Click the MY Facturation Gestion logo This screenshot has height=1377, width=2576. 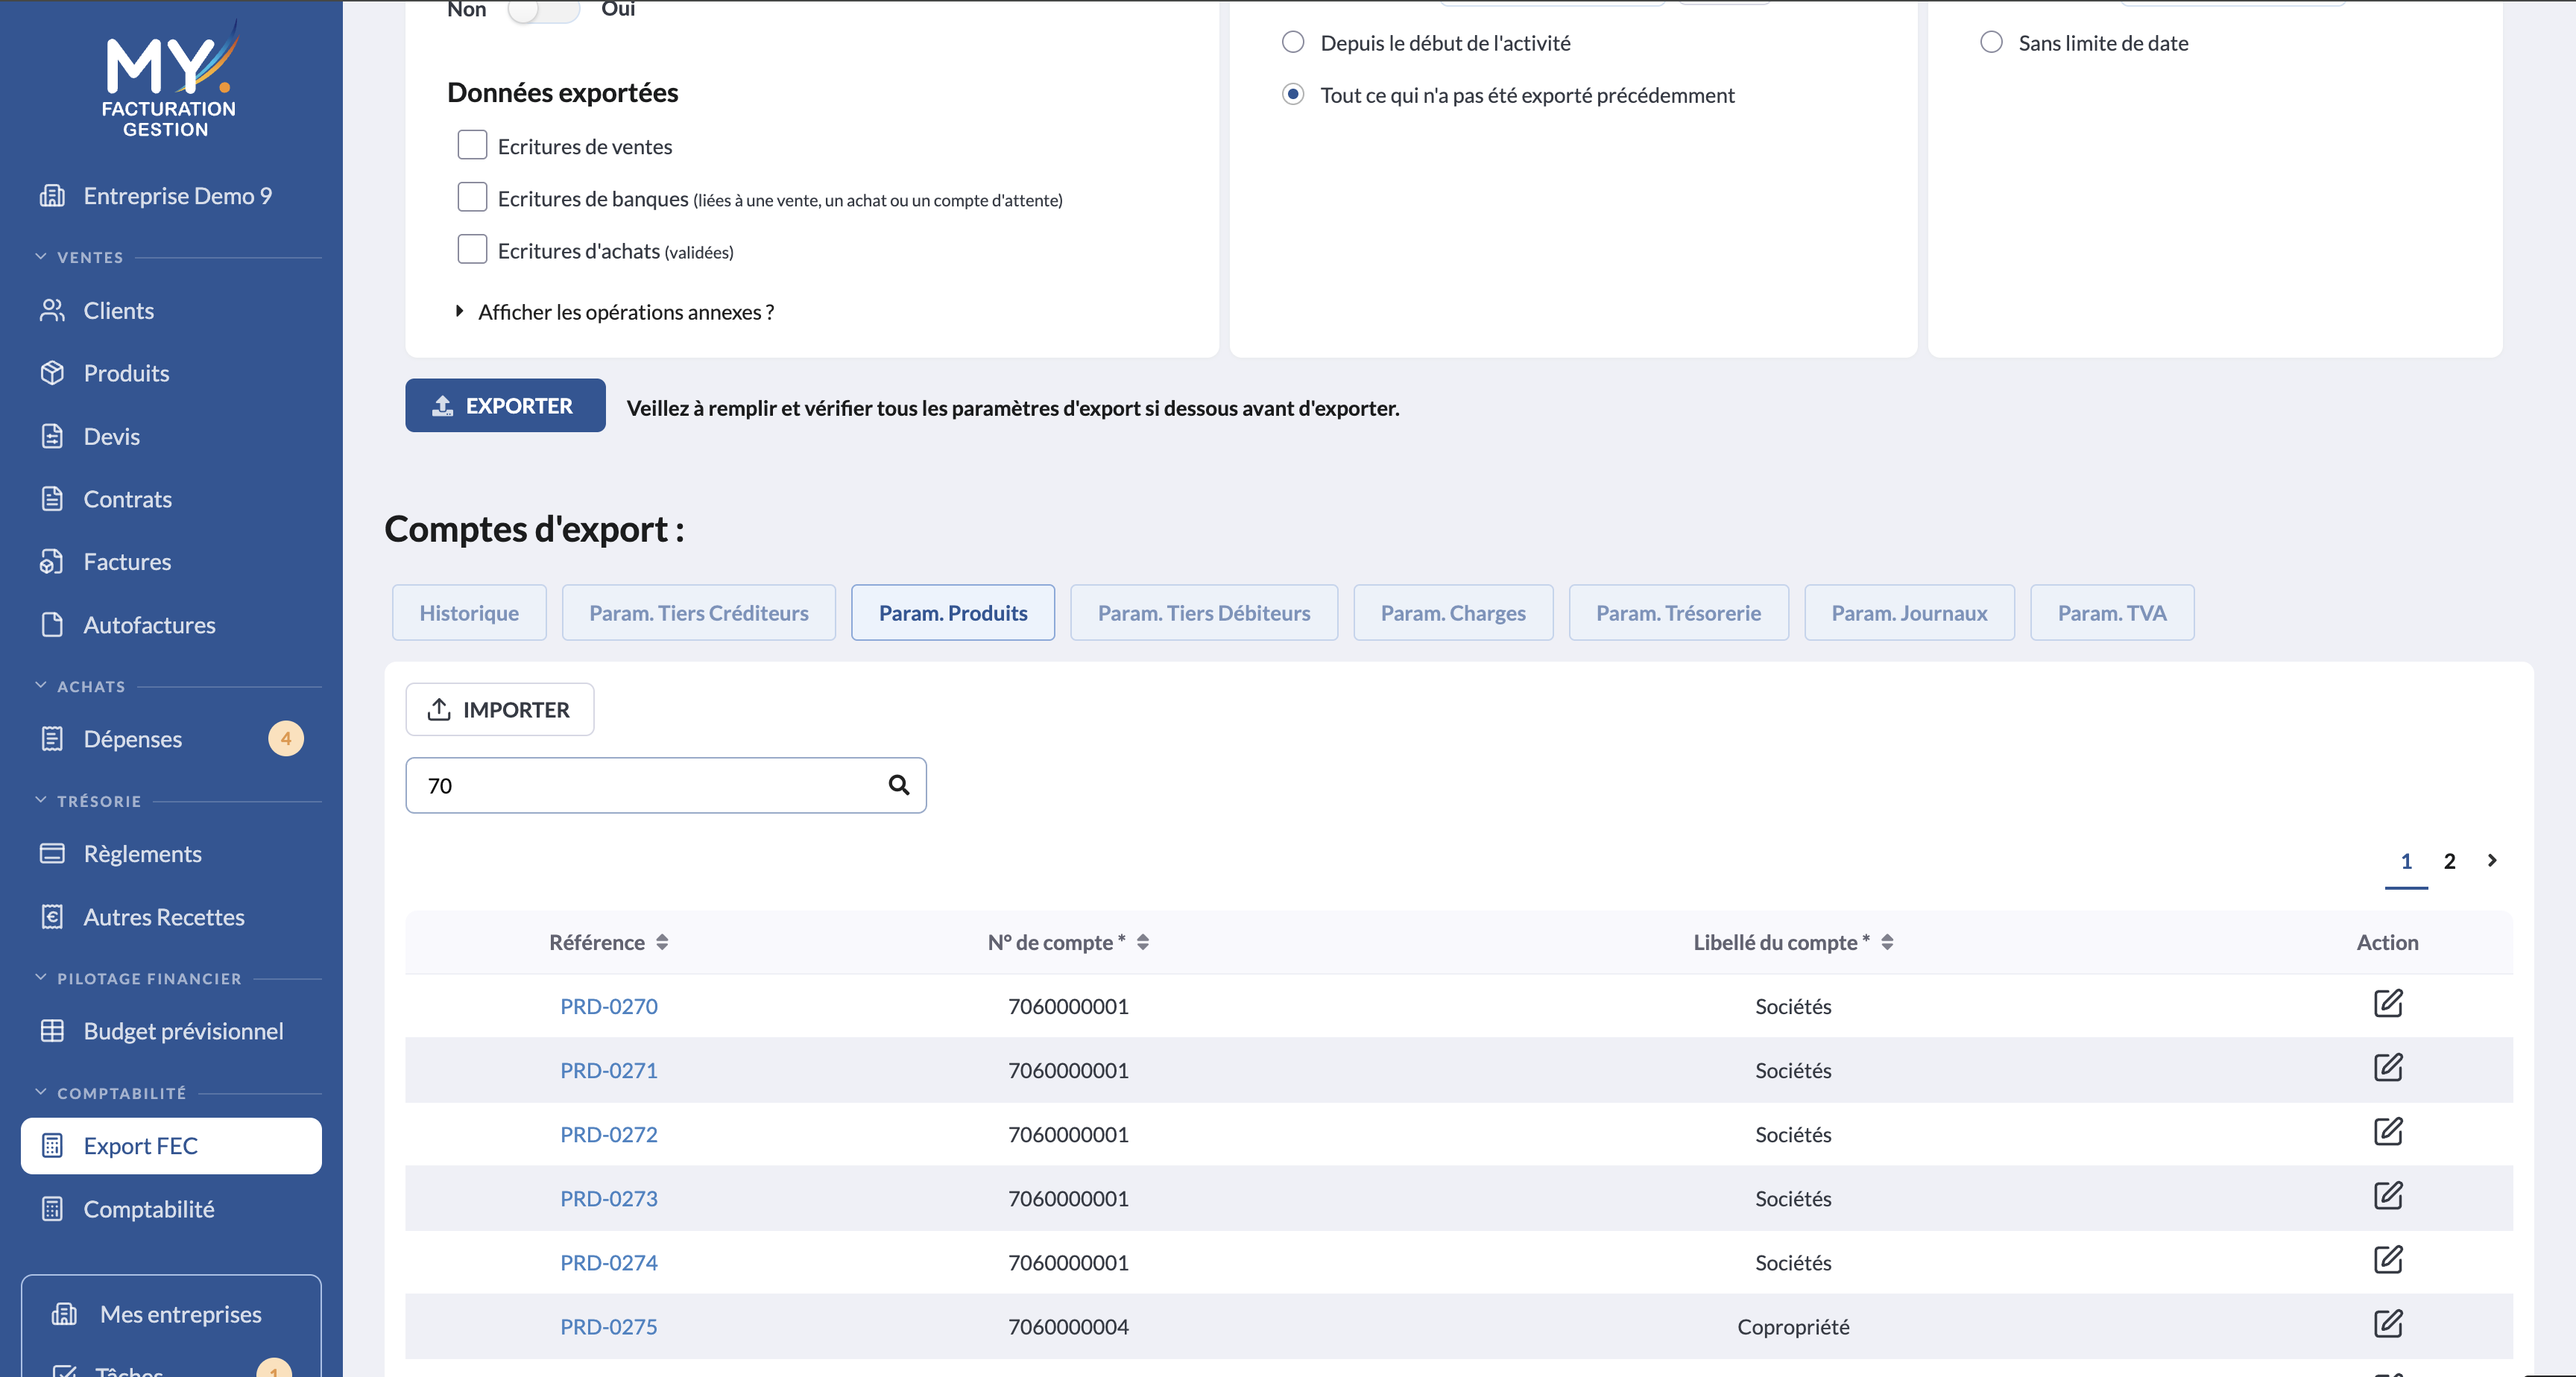170,80
